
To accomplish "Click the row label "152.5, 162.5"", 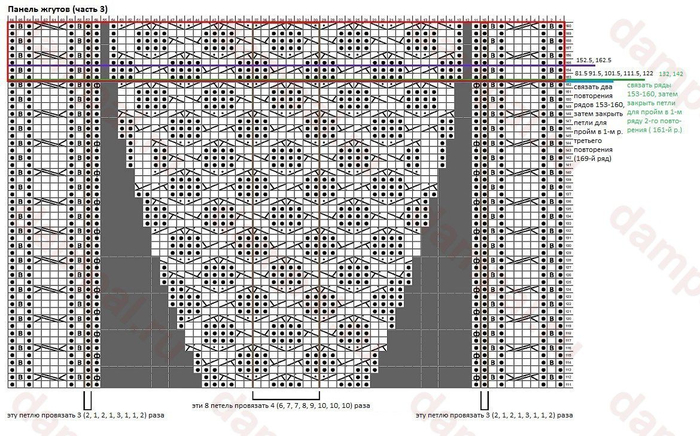I will [593, 60].
